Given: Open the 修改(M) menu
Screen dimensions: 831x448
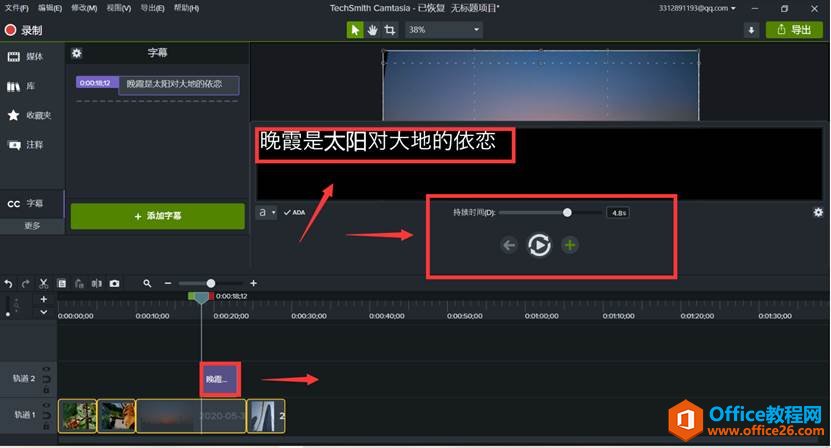Looking at the screenshot, I should tap(84, 8).
